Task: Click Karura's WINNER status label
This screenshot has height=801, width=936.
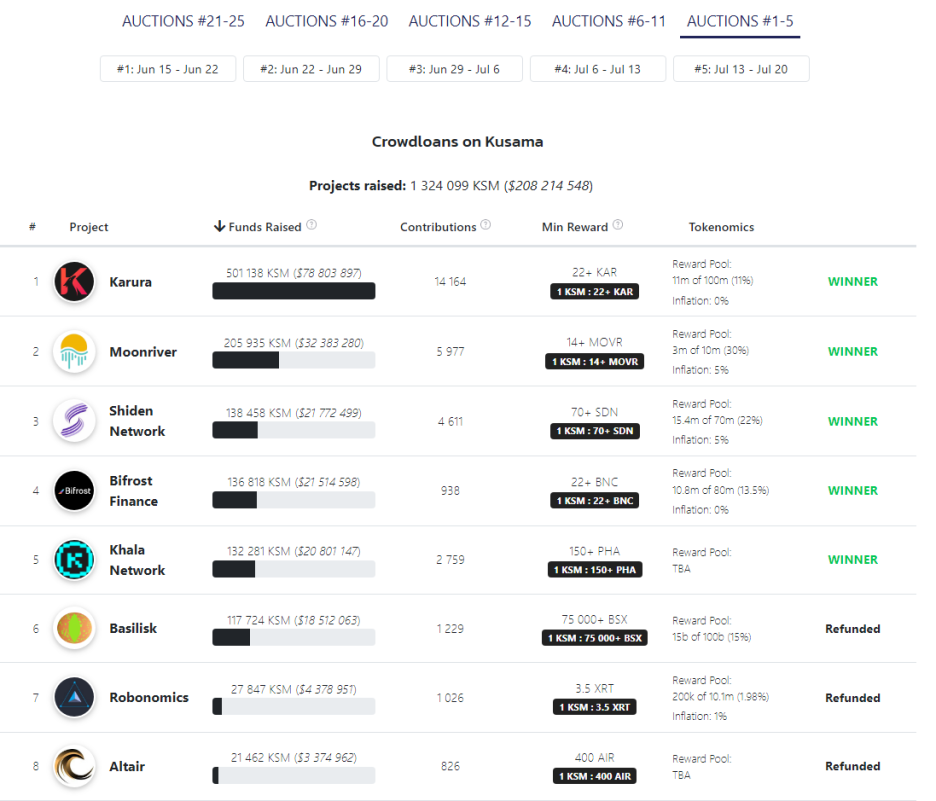Action: point(852,282)
